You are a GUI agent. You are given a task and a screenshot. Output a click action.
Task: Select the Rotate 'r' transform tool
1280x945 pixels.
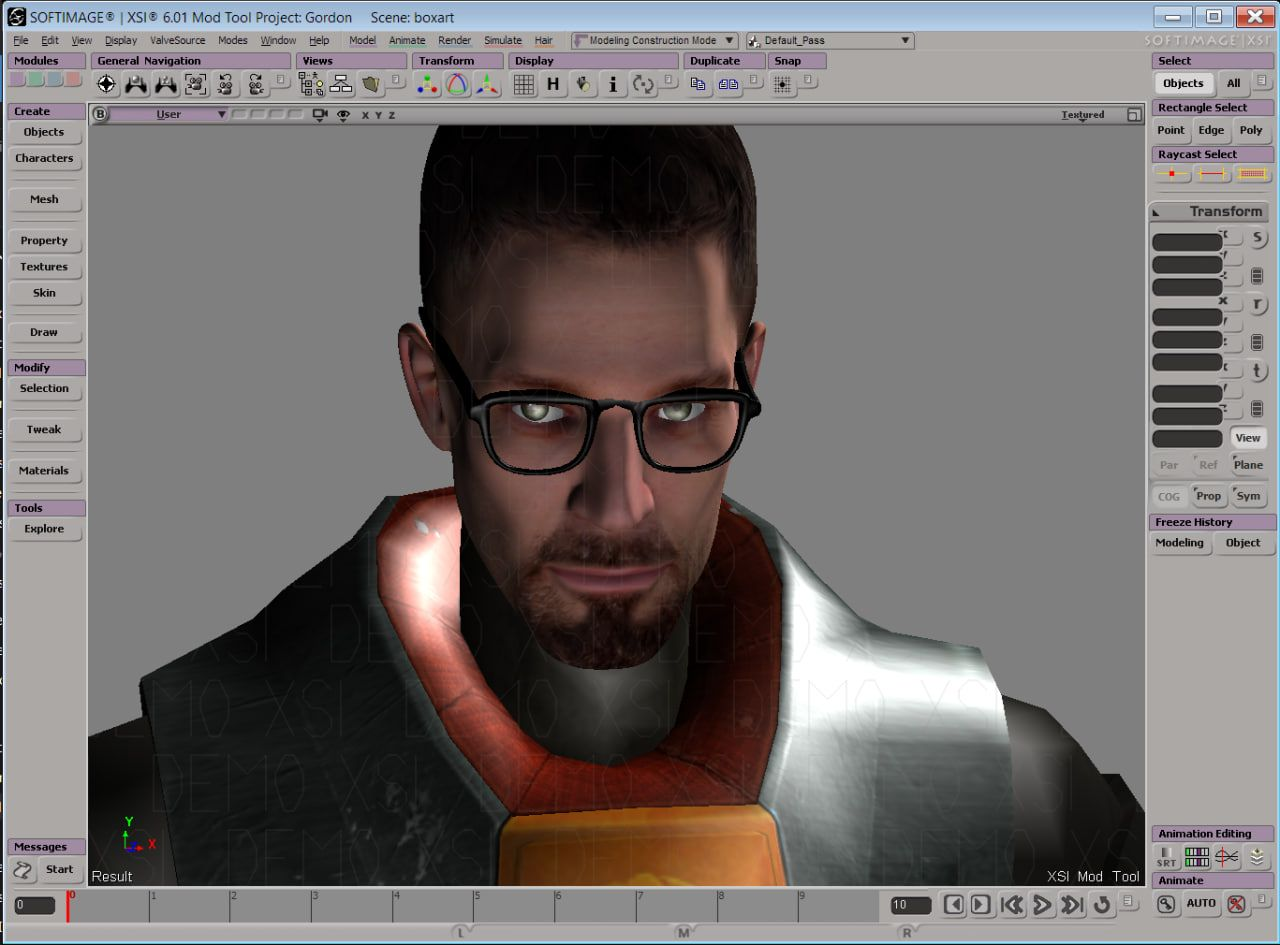(x=1257, y=305)
